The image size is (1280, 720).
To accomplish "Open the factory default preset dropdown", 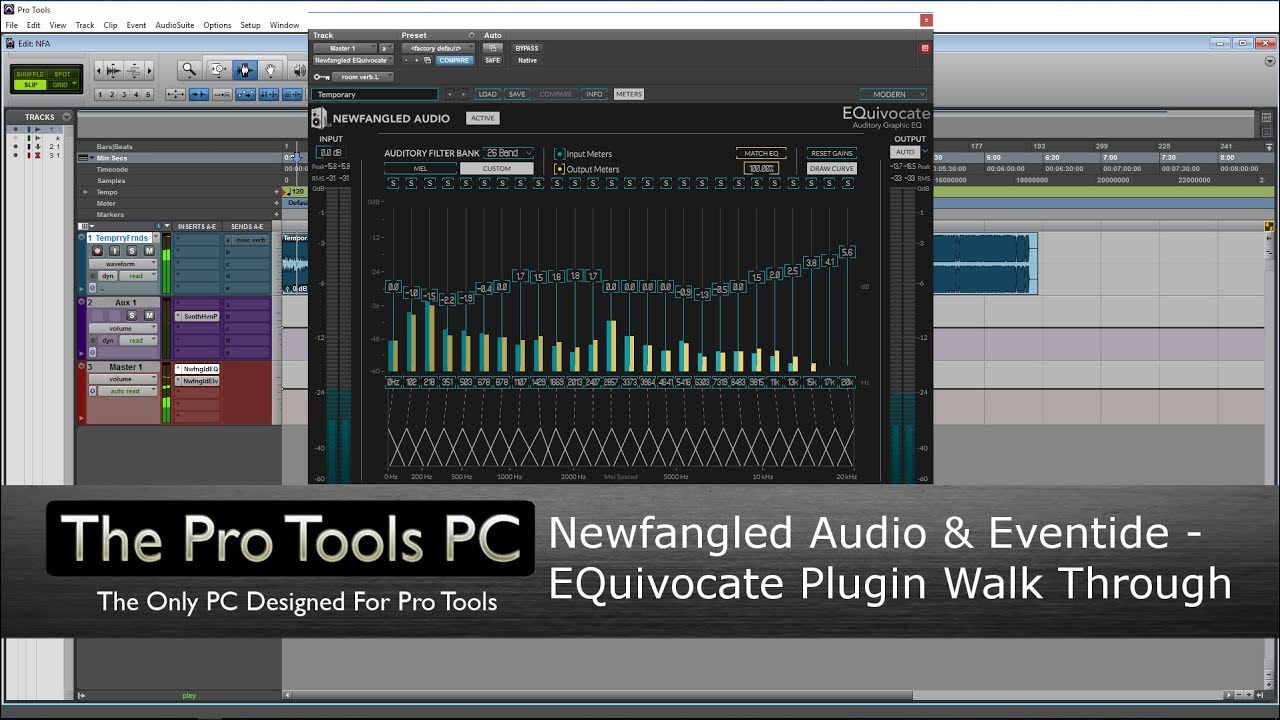I will pos(438,48).
